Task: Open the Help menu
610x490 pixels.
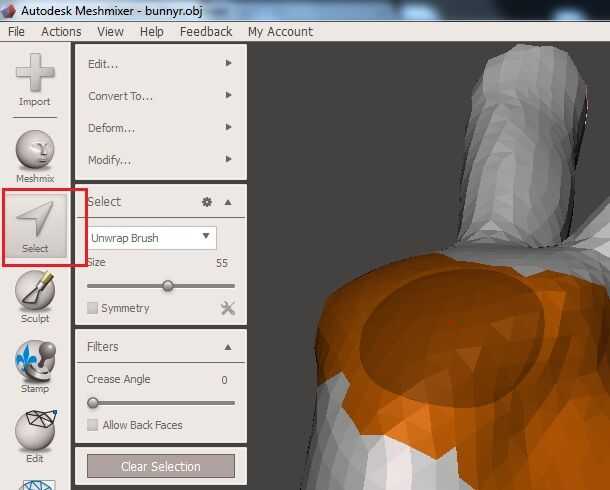Action: click(x=152, y=32)
